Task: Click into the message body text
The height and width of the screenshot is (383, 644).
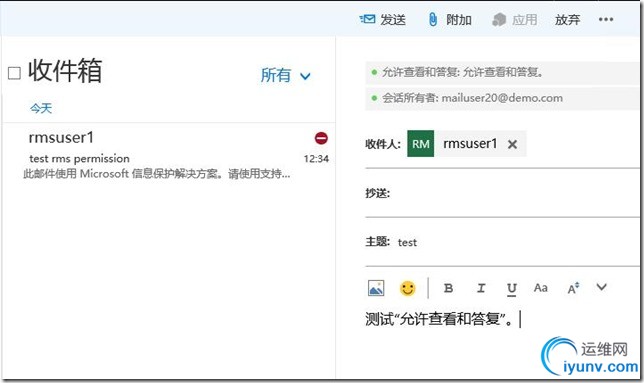Action: pos(439,319)
